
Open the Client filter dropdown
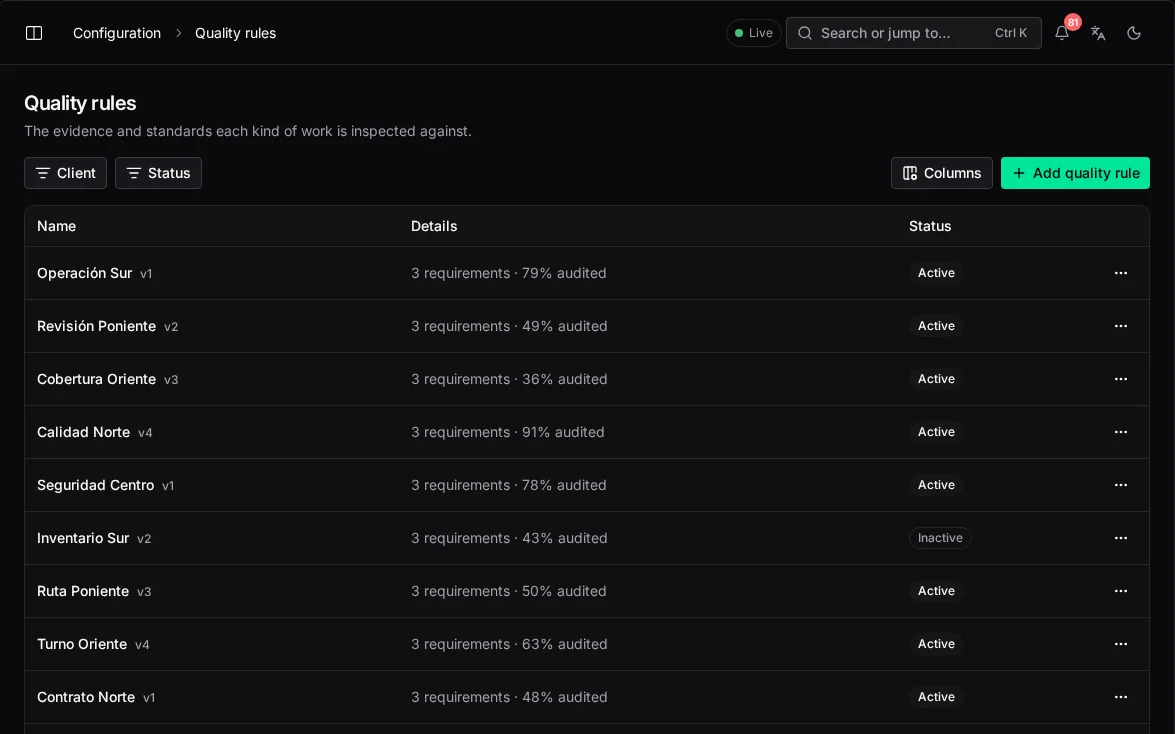[x=65, y=173]
